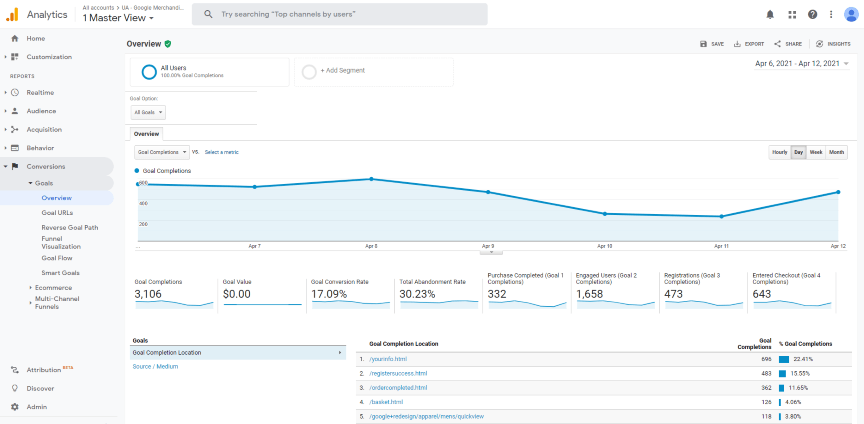The height and width of the screenshot is (424, 864).
Task: Click the Export download icon
Action: tap(737, 44)
